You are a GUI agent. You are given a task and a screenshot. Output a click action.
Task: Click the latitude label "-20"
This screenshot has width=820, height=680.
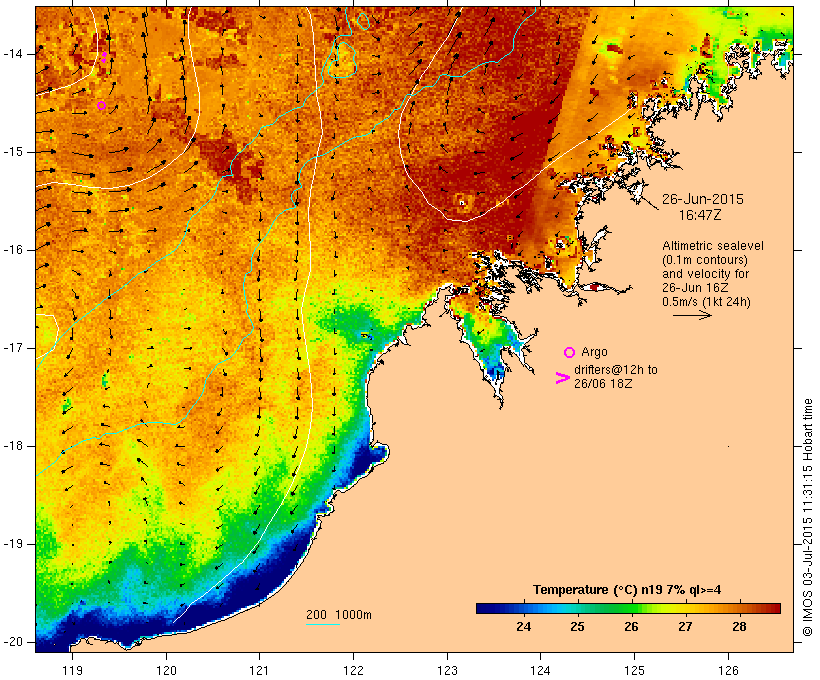pyautogui.click(x=12, y=642)
